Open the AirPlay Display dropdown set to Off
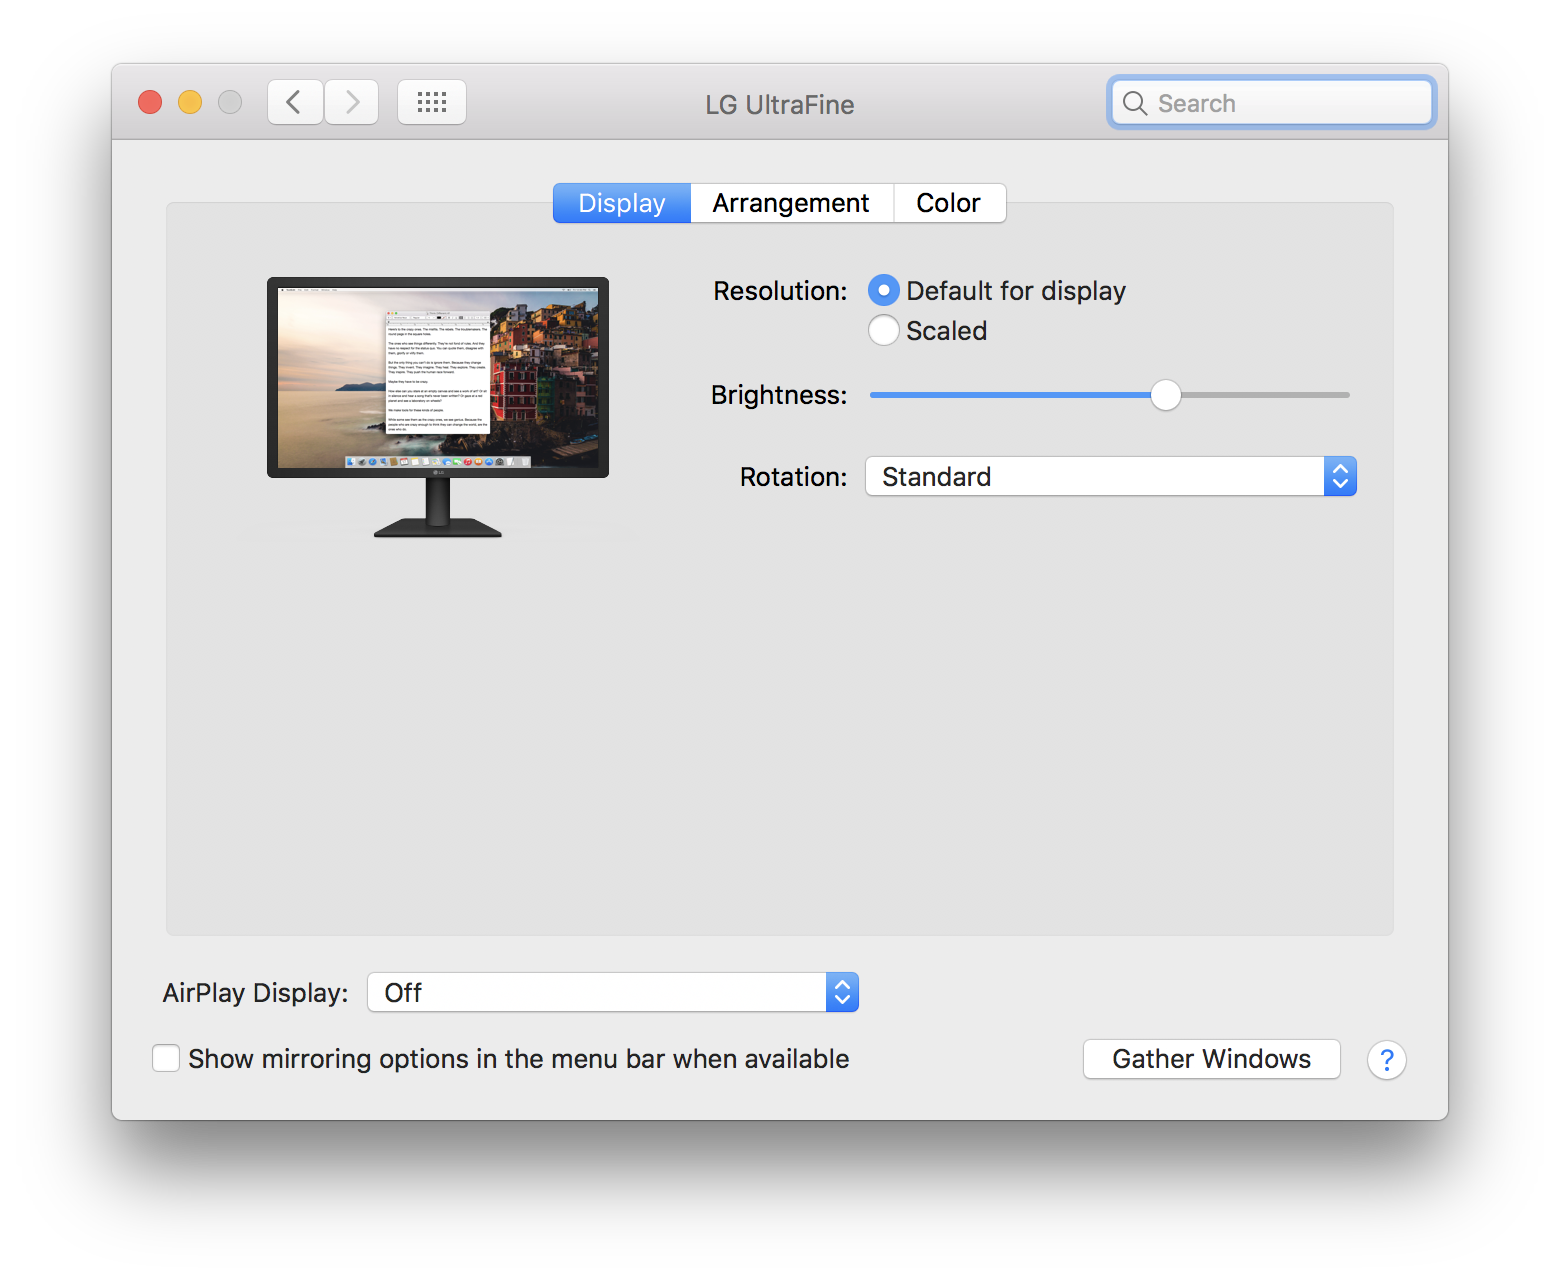Viewport: 1560px width, 1280px height. 613,992
